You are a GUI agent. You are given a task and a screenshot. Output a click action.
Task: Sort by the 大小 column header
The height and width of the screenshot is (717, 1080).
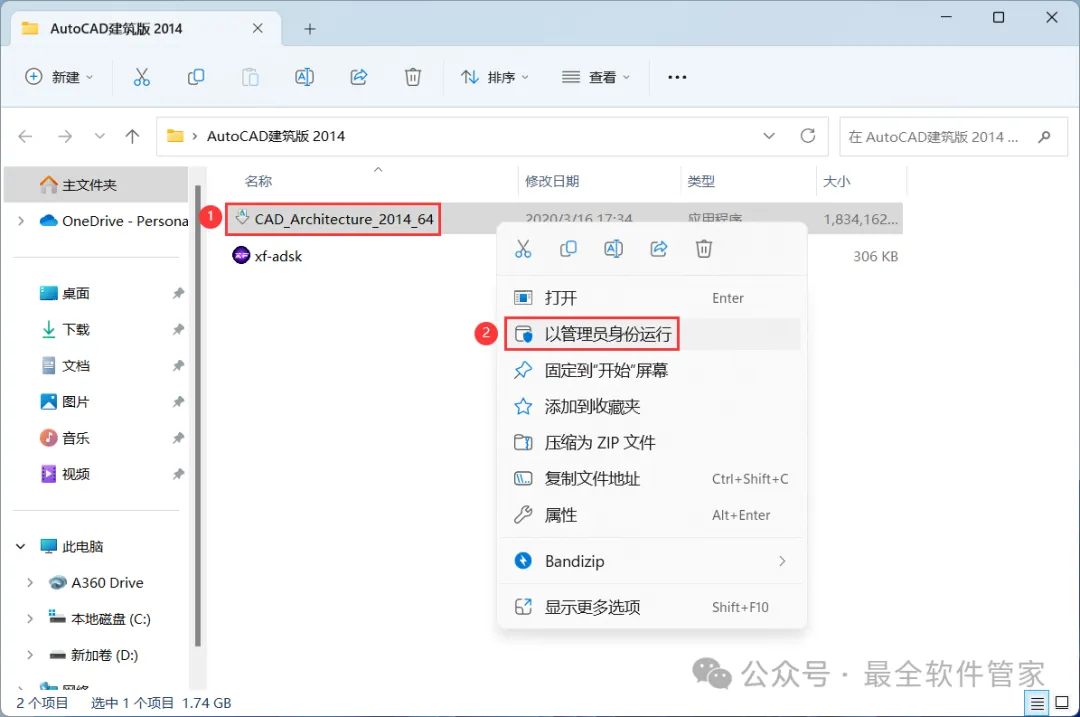(x=836, y=181)
